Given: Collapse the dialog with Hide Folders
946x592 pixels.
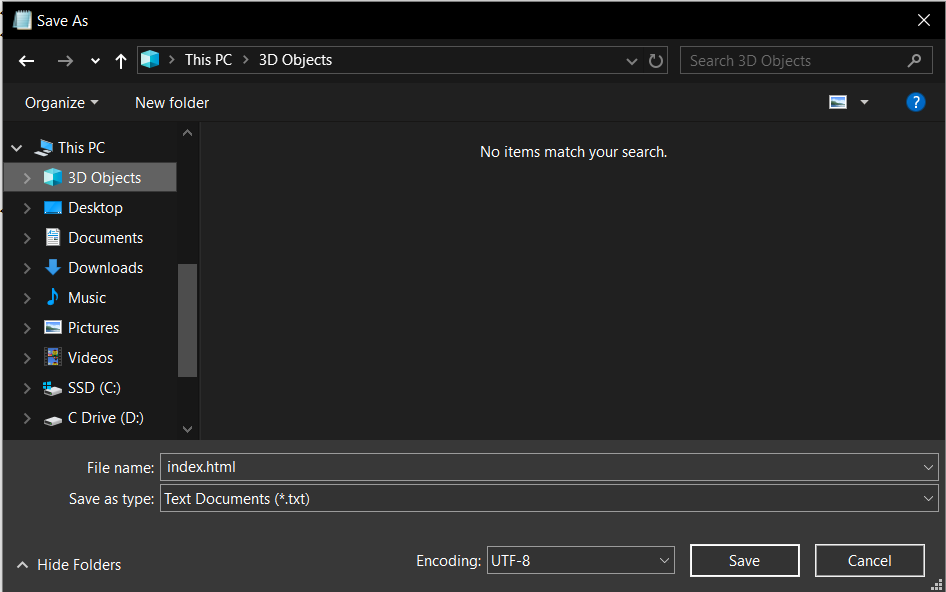Looking at the screenshot, I should [67, 564].
